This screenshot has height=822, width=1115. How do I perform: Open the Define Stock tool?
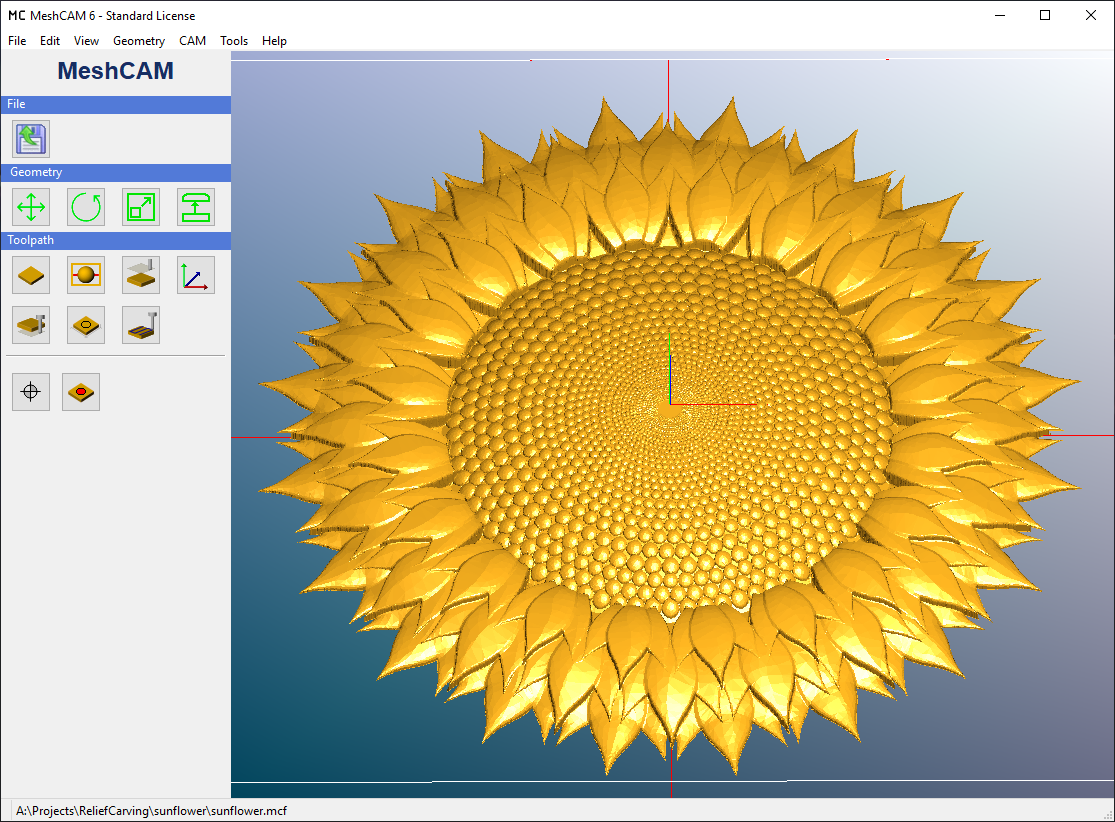tap(31, 274)
